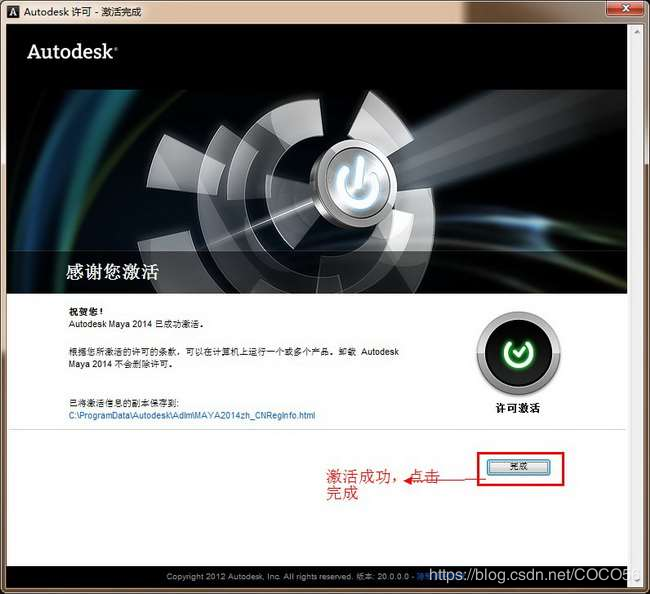Click the 许可激活 label under the icon
The height and width of the screenshot is (594, 650).
coord(518,408)
